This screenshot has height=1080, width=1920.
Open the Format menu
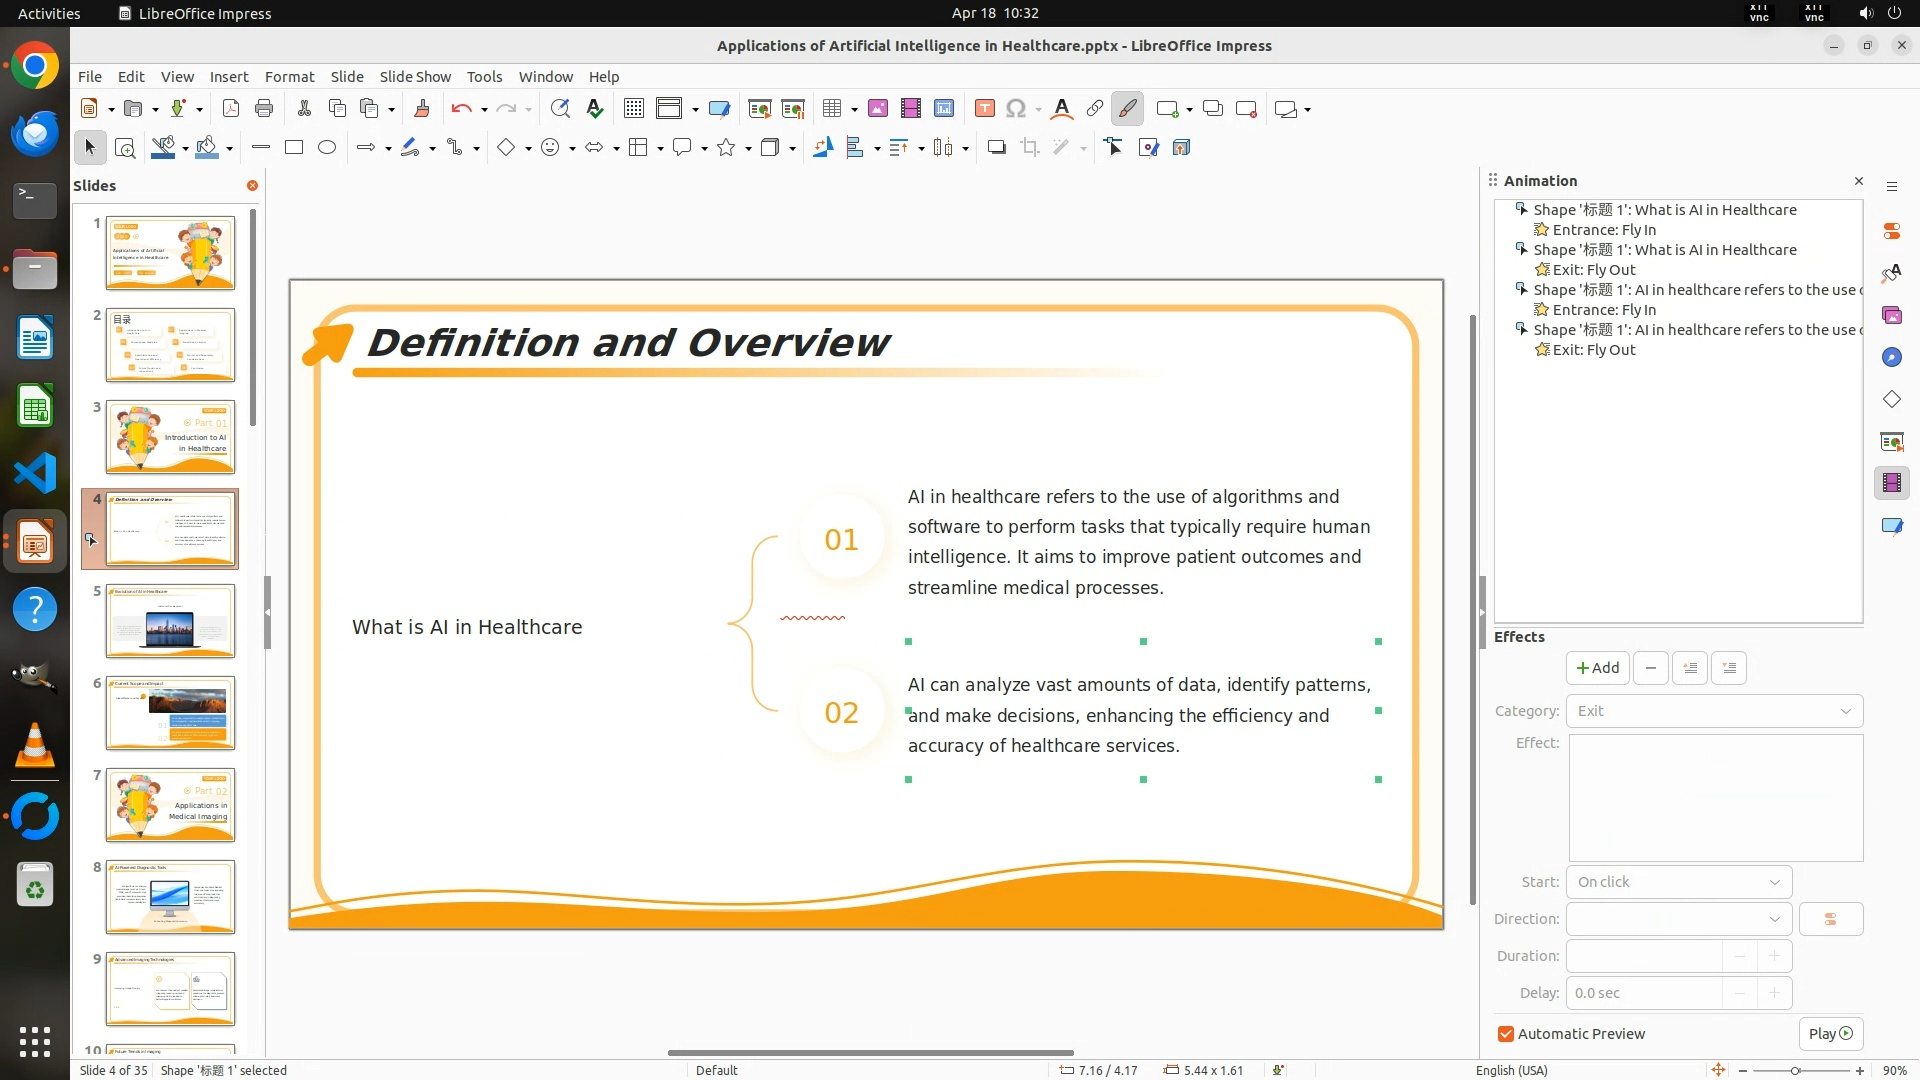point(289,77)
